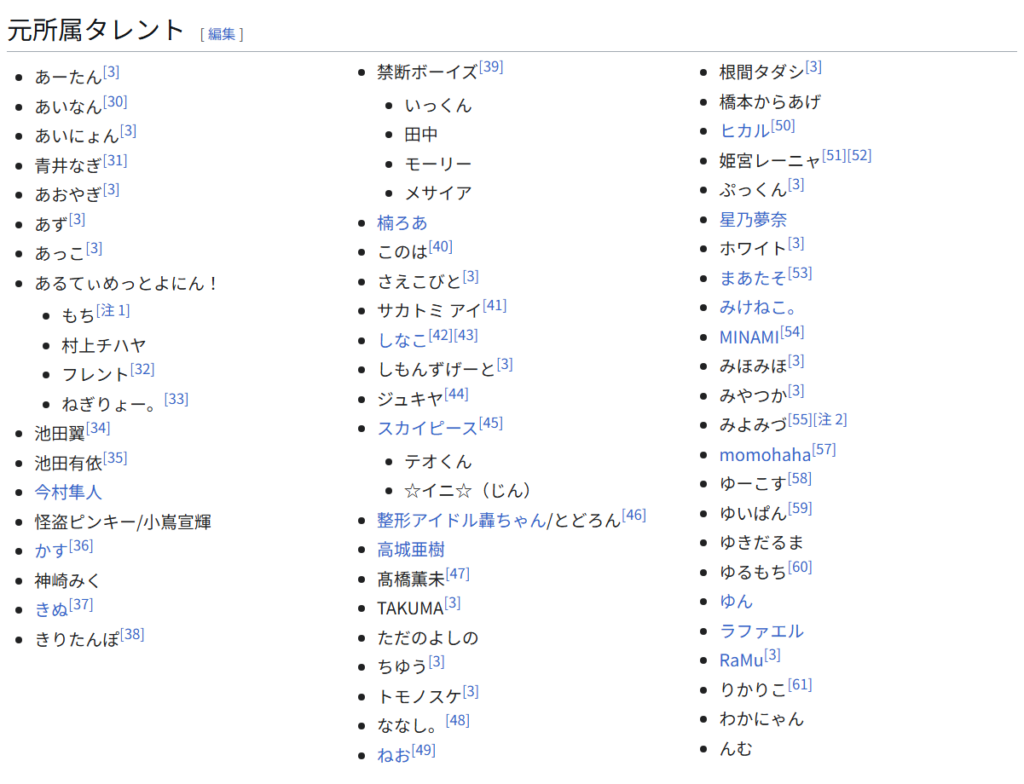Open the 楠ろあ article link

click(402, 223)
